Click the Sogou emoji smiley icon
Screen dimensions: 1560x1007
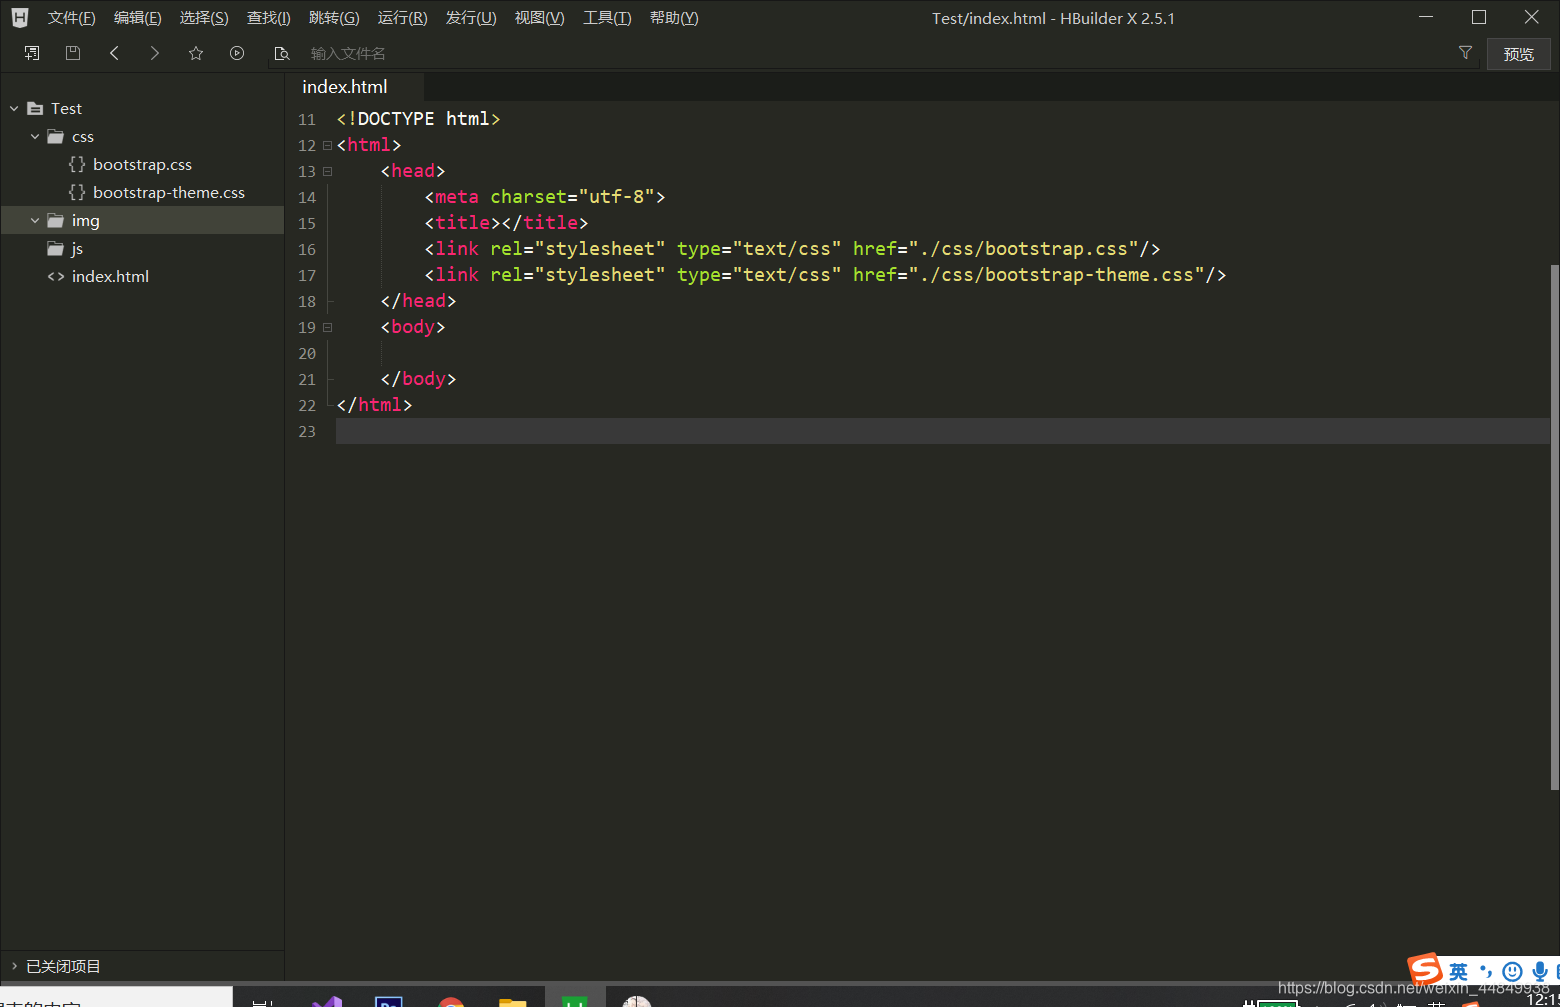coord(1512,971)
